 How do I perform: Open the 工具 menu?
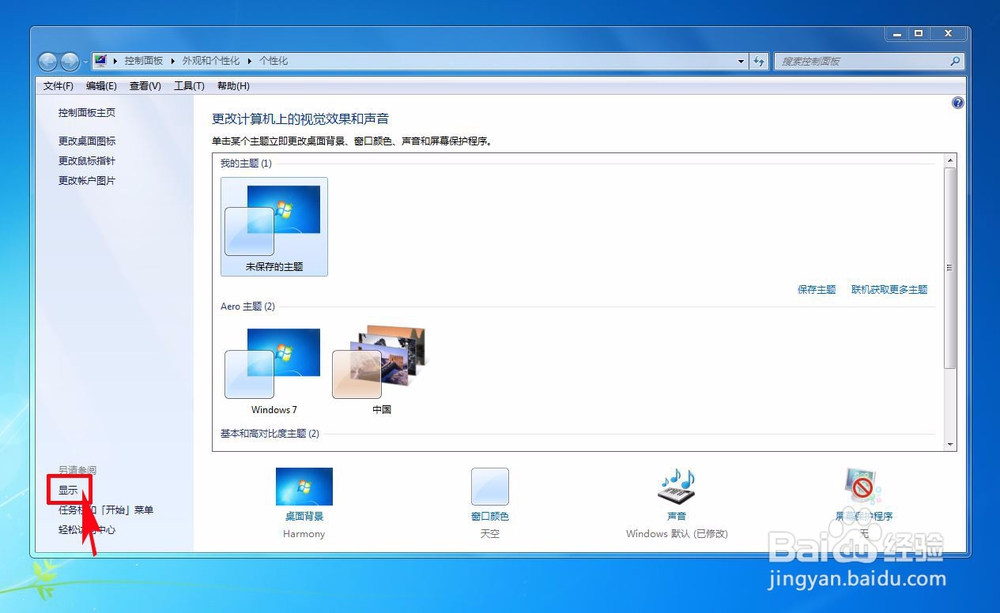coord(188,85)
